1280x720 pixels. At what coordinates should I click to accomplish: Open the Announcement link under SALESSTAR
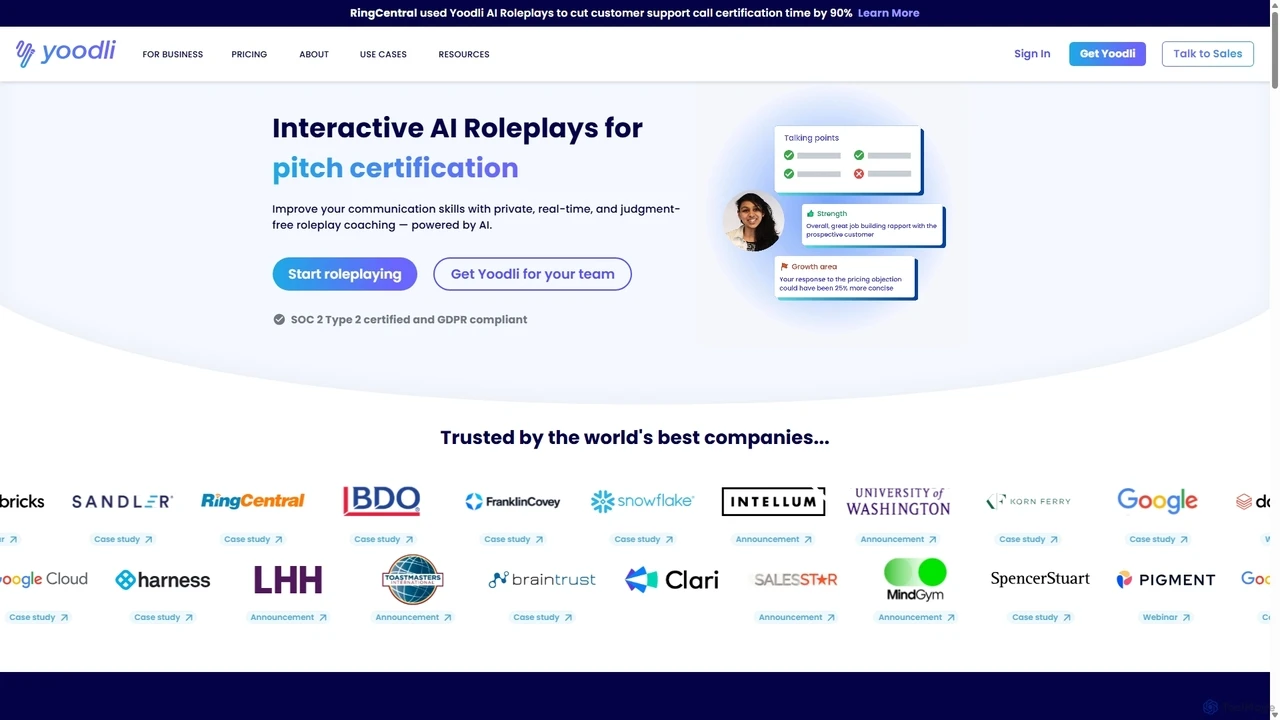[796, 617]
